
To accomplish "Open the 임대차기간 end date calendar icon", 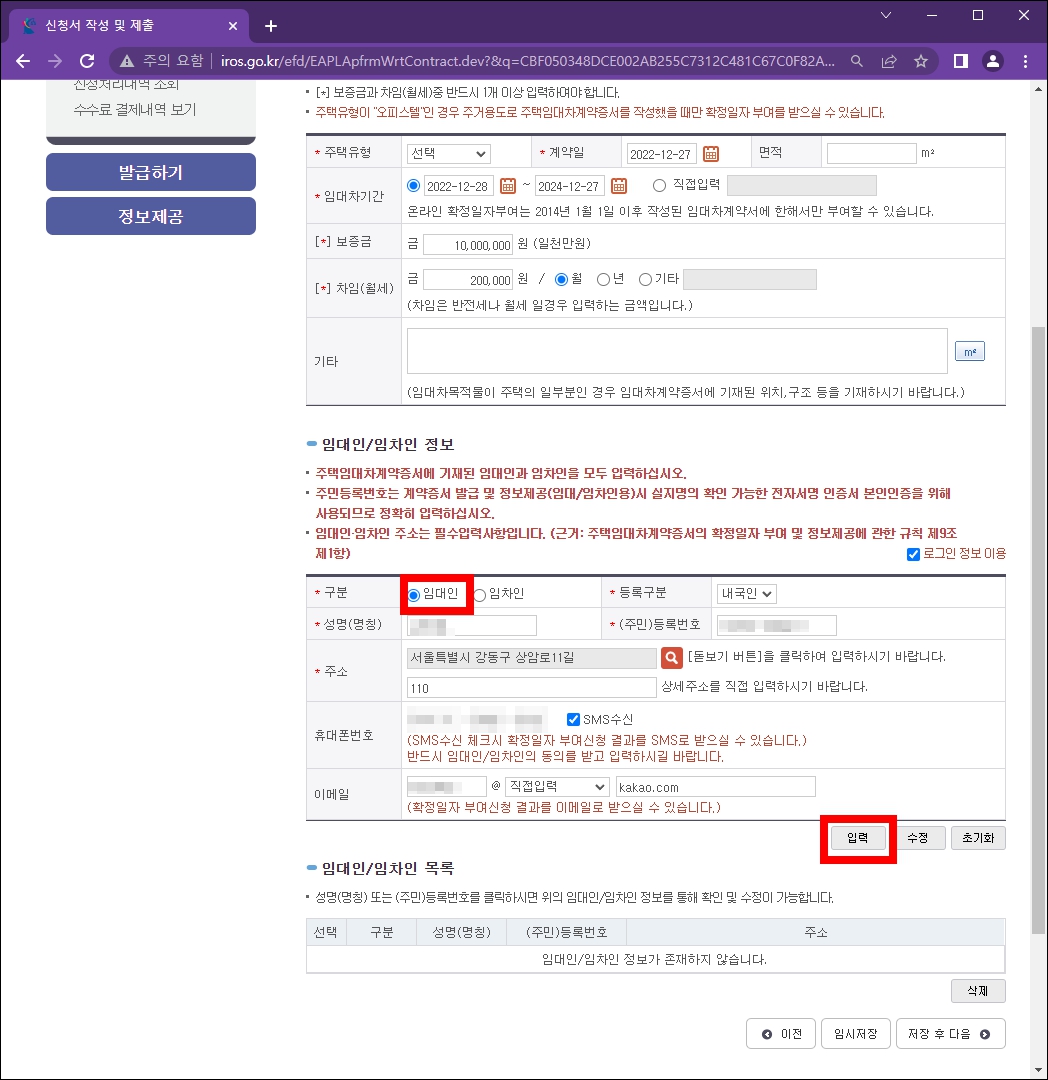I will point(618,185).
